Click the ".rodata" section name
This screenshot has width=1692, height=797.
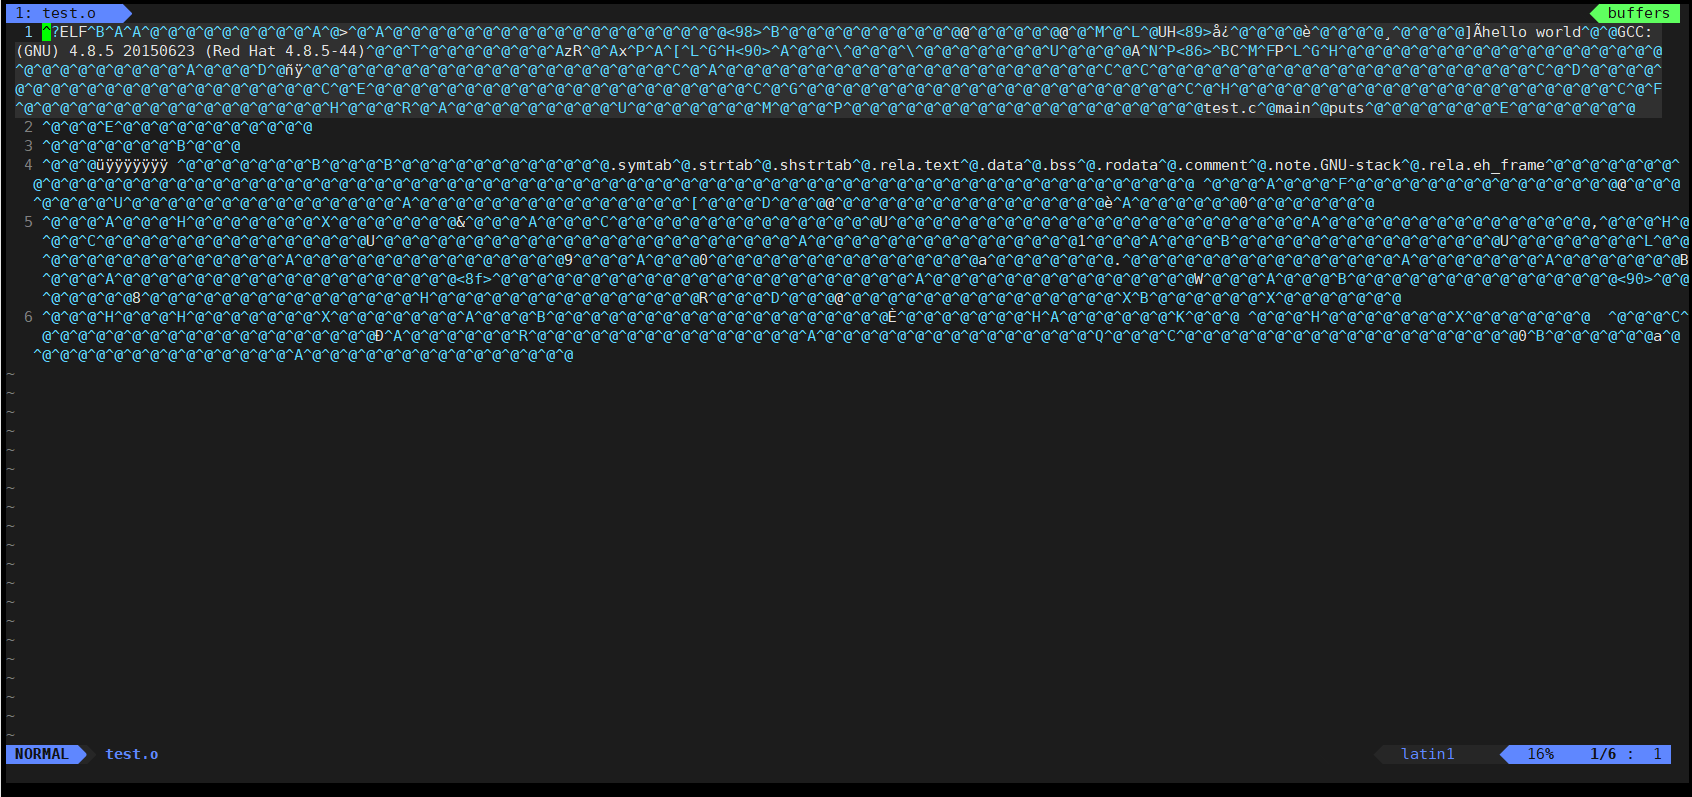click(x=1126, y=165)
